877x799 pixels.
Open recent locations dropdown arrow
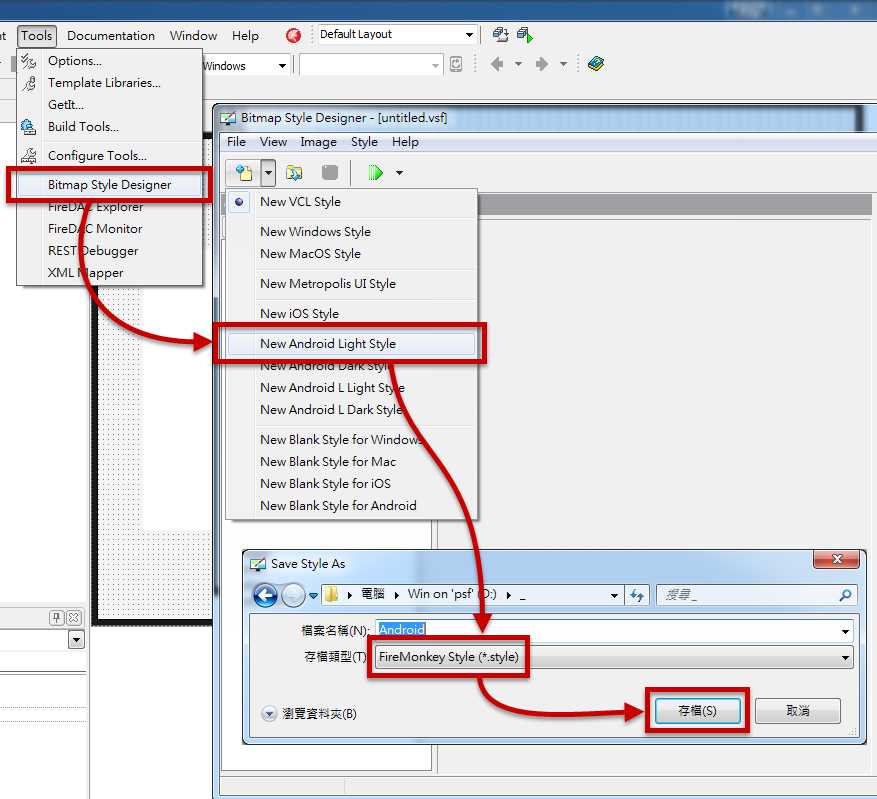click(314, 595)
